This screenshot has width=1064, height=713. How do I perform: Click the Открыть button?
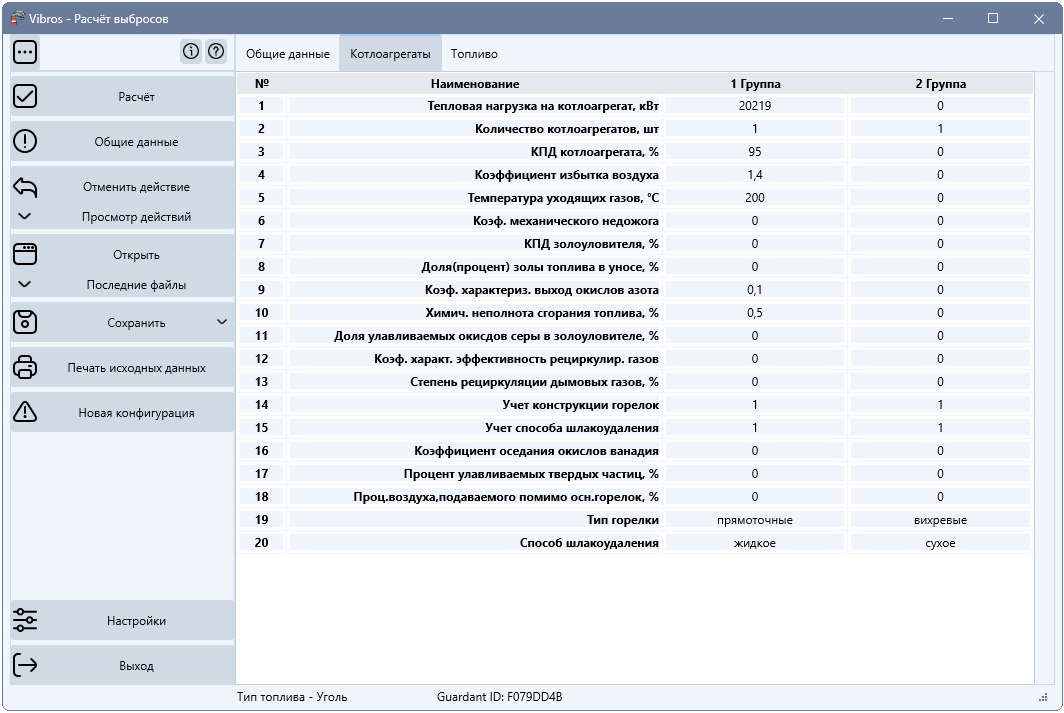click(136, 254)
